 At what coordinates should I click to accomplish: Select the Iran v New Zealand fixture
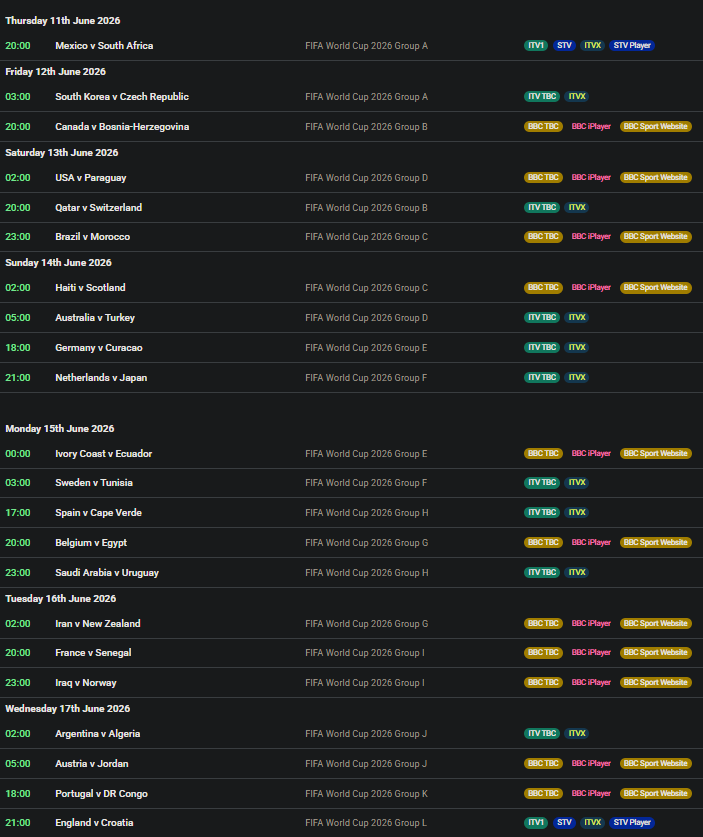click(x=98, y=623)
